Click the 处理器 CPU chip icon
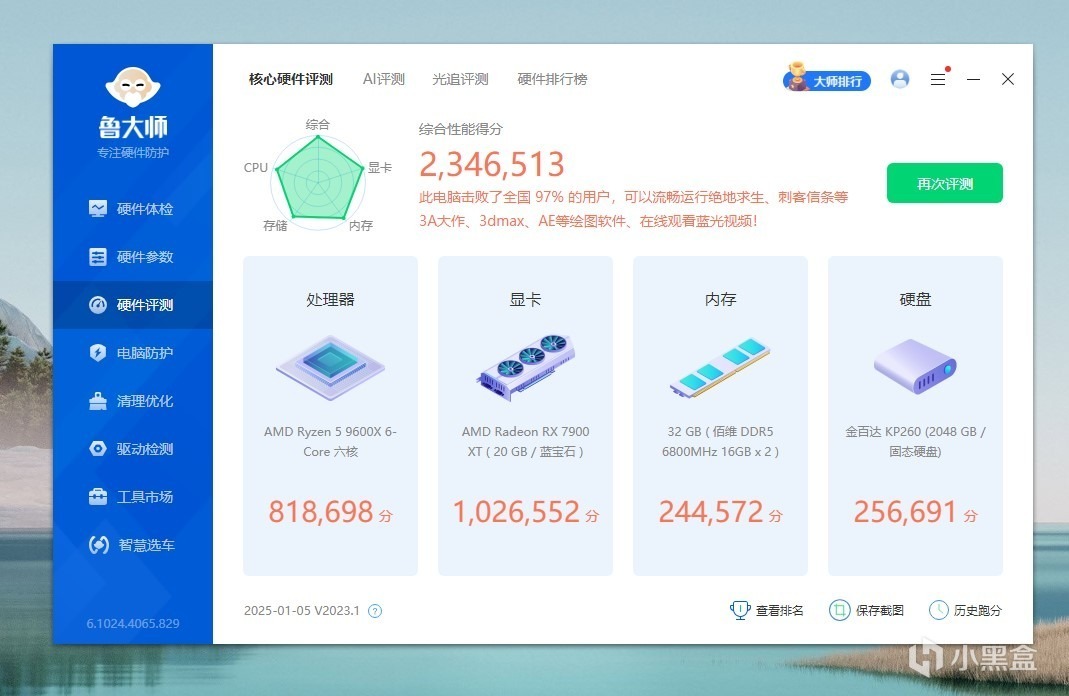This screenshot has width=1069, height=696. [331, 368]
